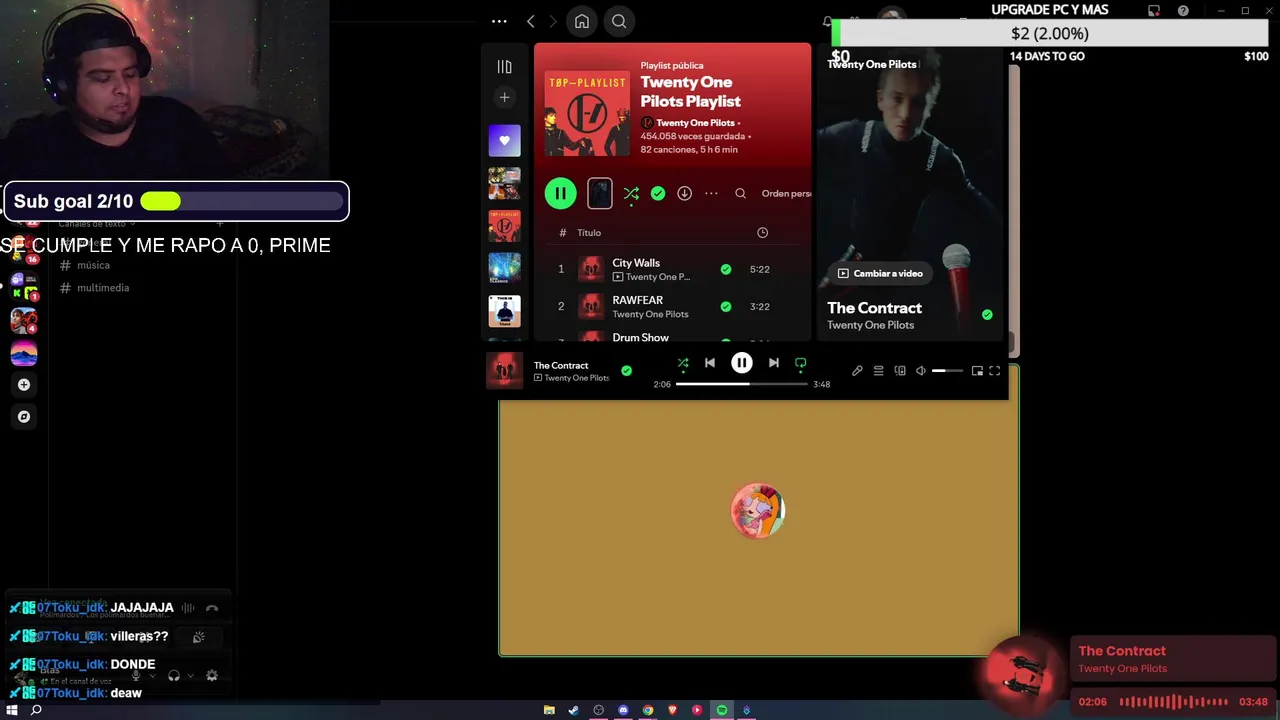Select the Drum Show track title
The height and width of the screenshot is (720, 1280).
click(x=640, y=337)
